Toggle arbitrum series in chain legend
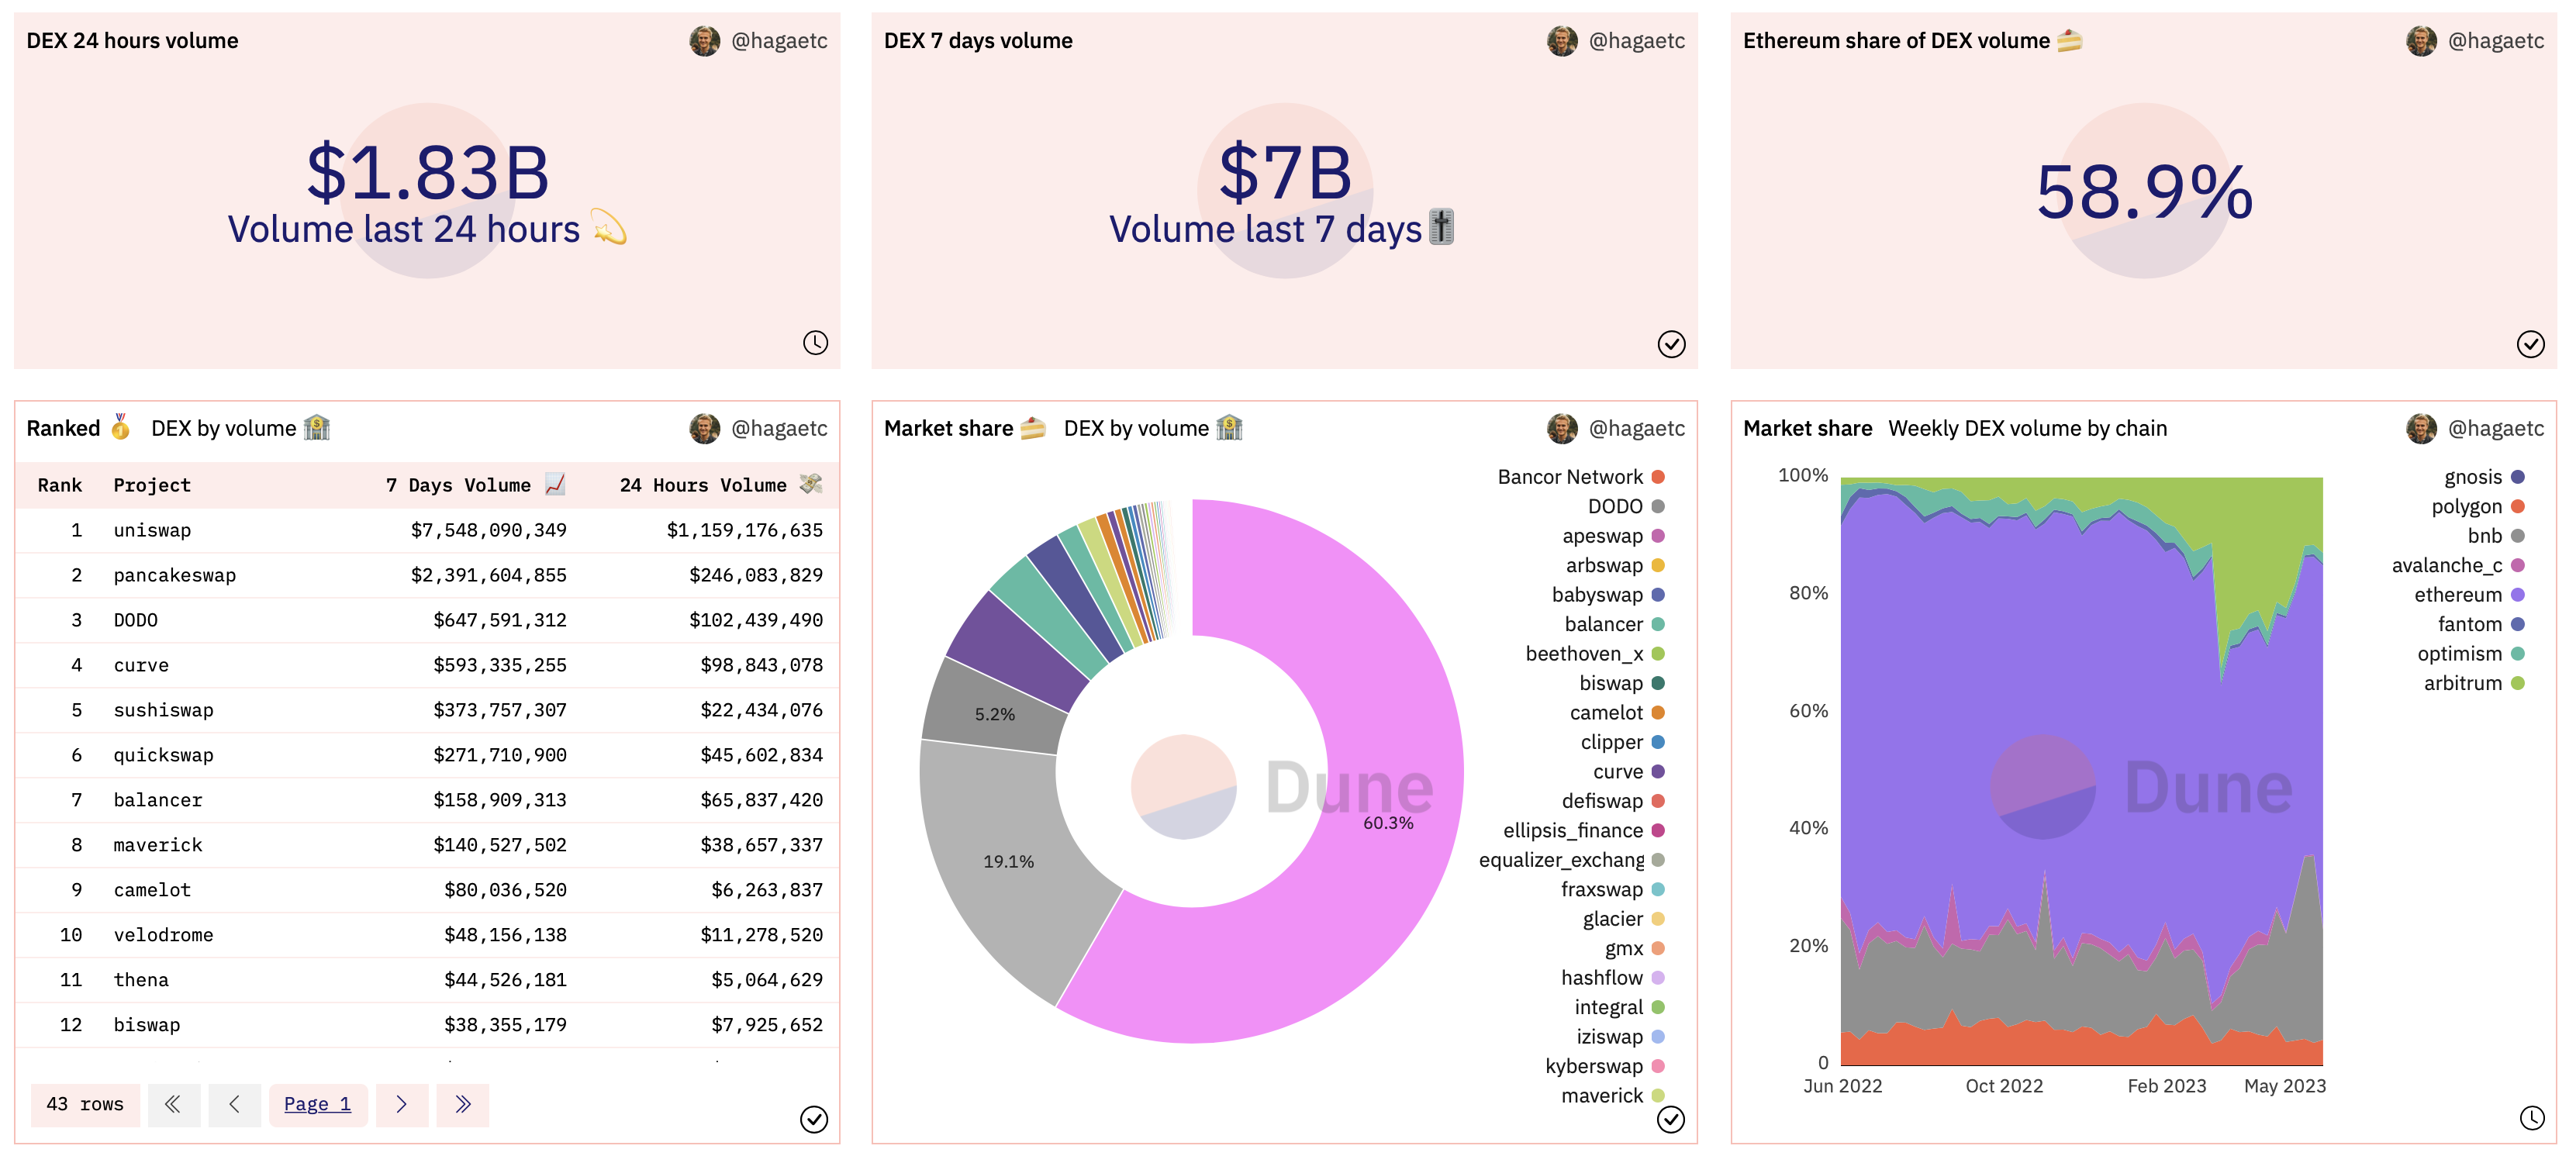Screen dimensions: 2576x1163 [x=2462, y=683]
